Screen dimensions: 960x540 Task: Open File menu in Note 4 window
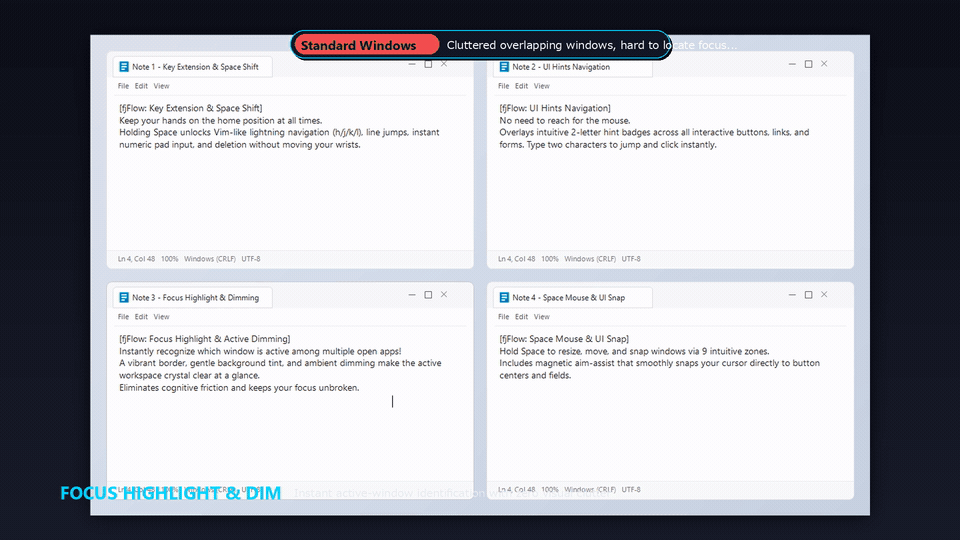point(503,317)
